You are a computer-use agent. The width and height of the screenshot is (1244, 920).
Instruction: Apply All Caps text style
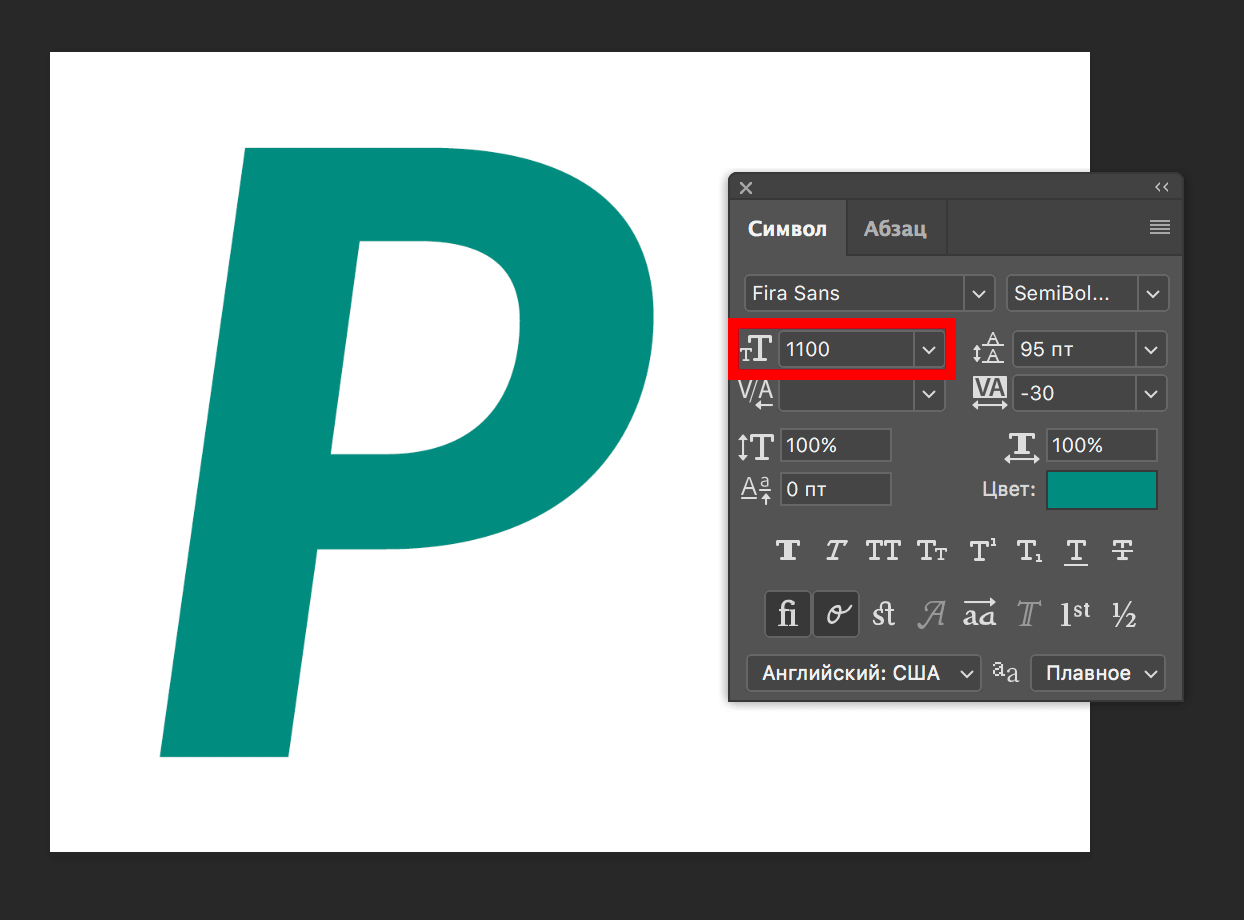pos(883,550)
